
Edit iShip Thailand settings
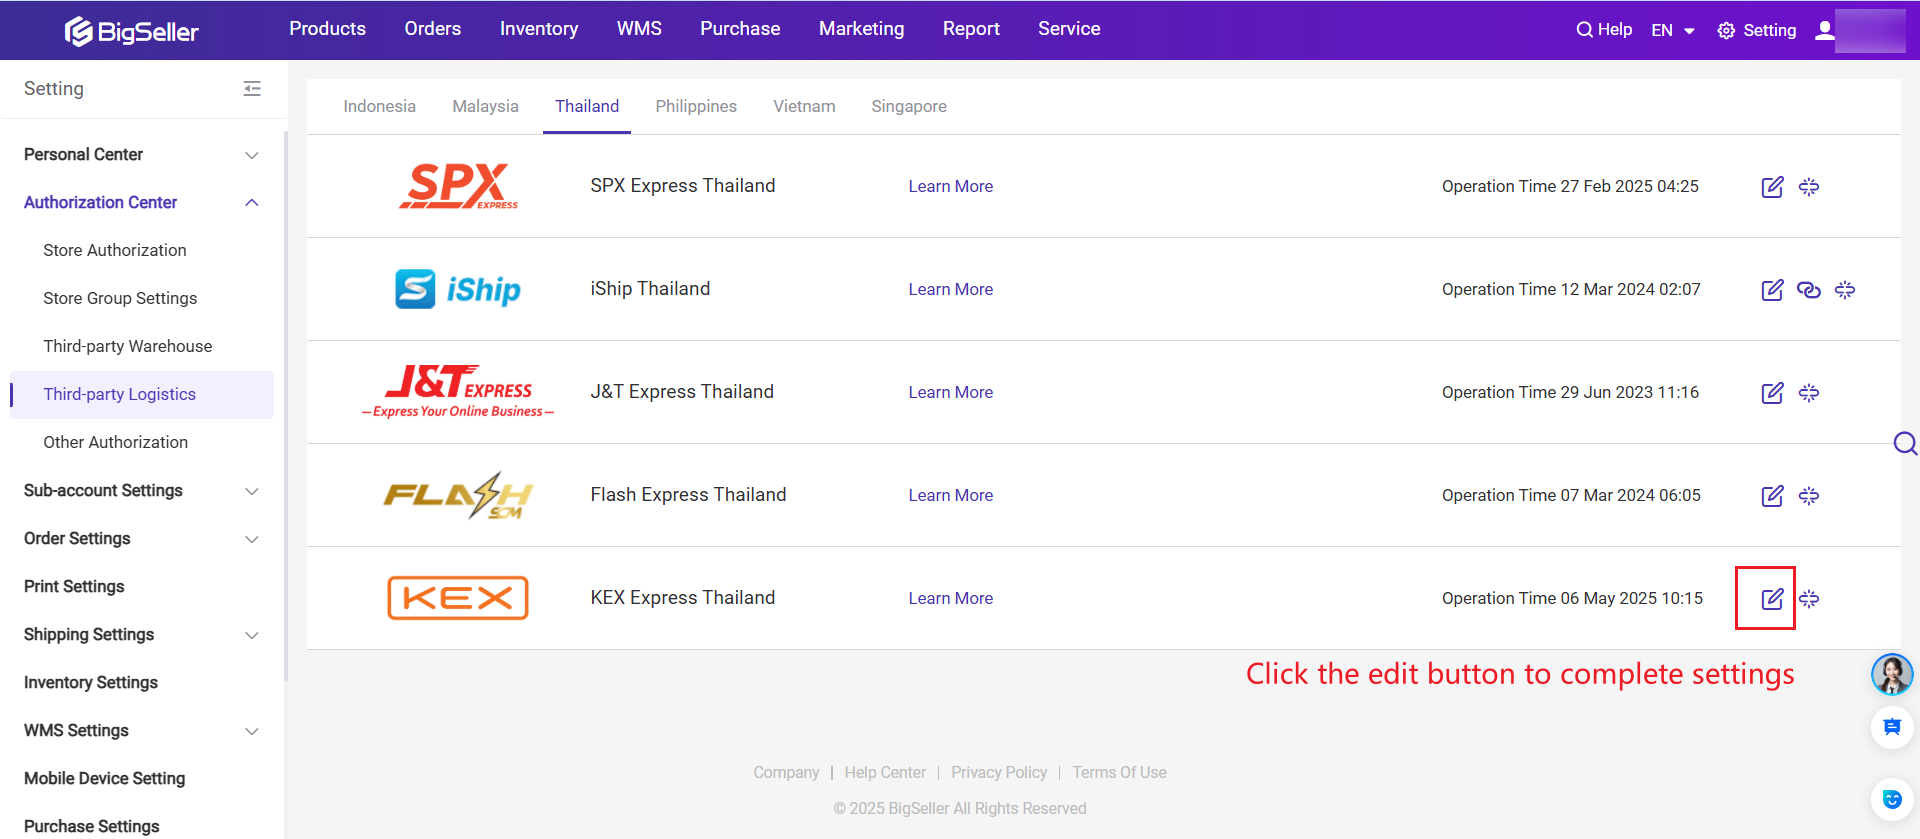(x=1772, y=290)
